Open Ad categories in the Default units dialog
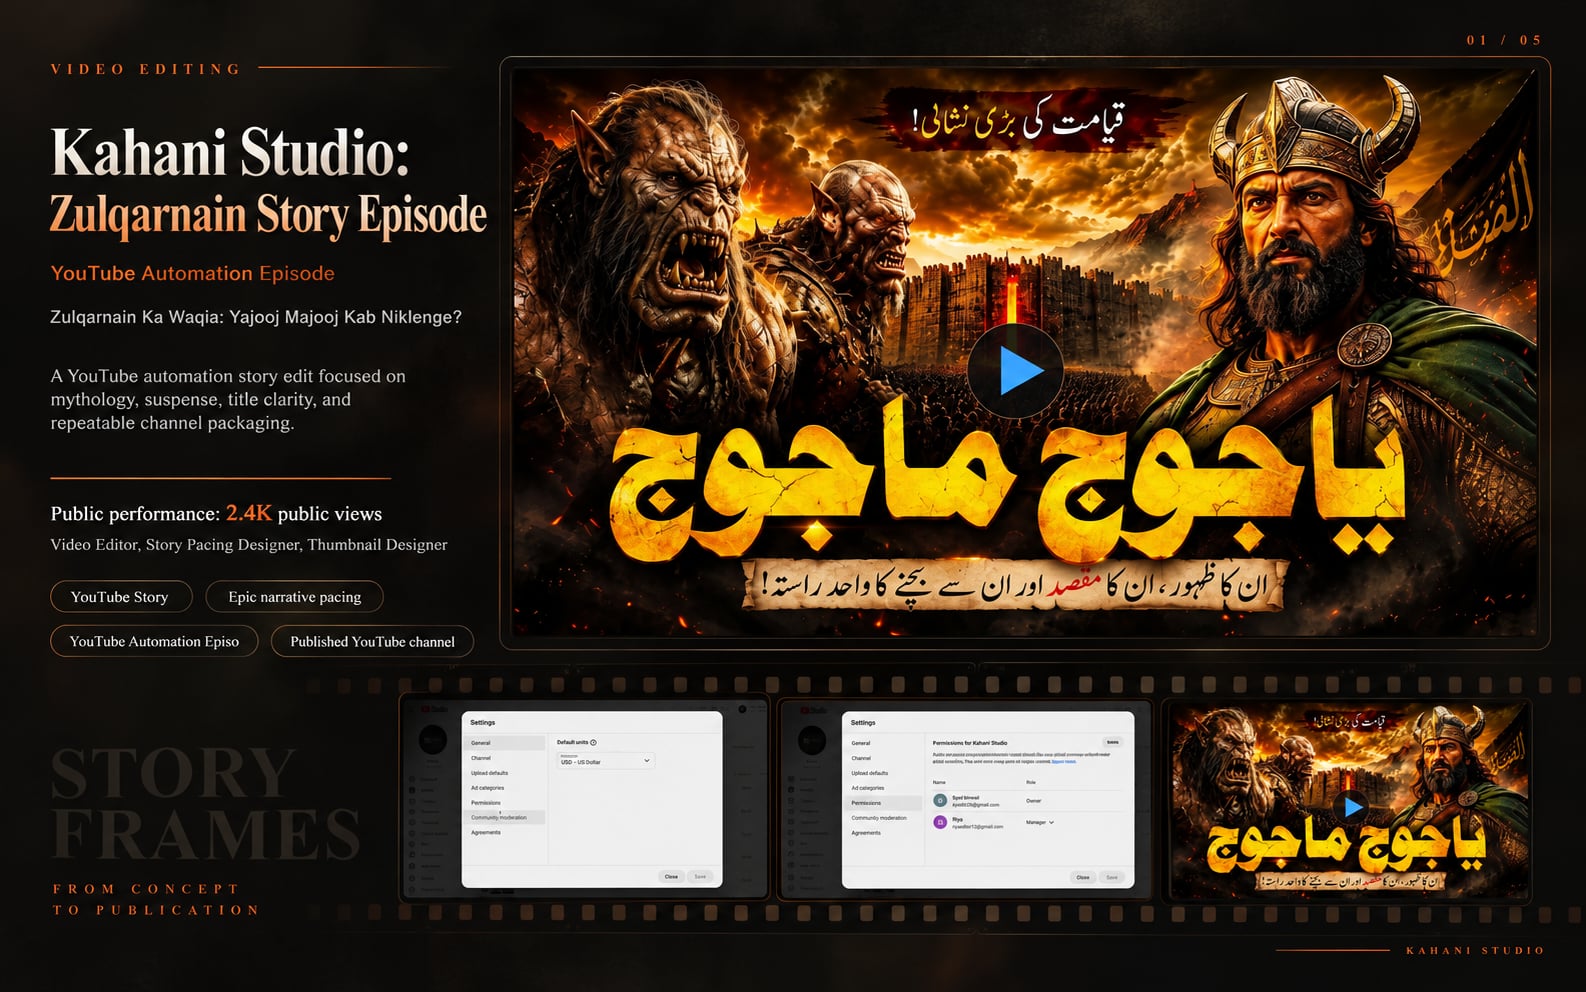1586x992 pixels. (x=505, y=788)
